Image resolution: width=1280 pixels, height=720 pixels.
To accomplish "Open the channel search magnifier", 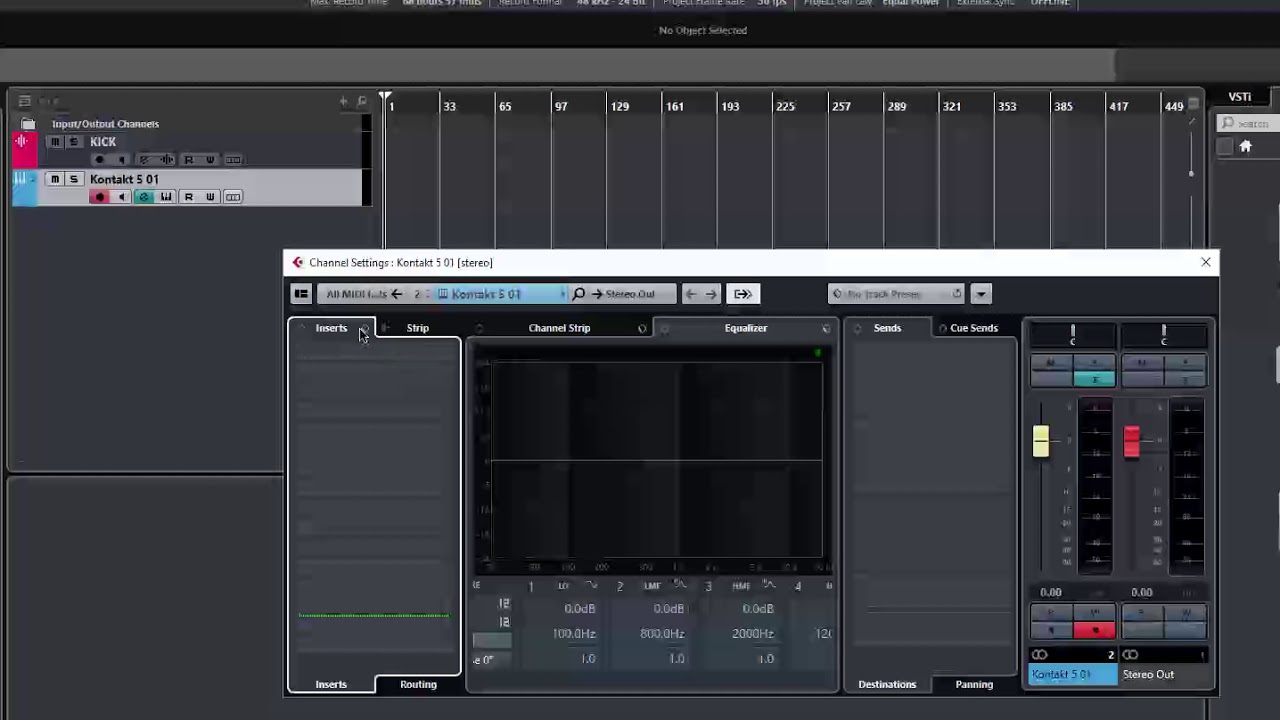I will point(578,294).
